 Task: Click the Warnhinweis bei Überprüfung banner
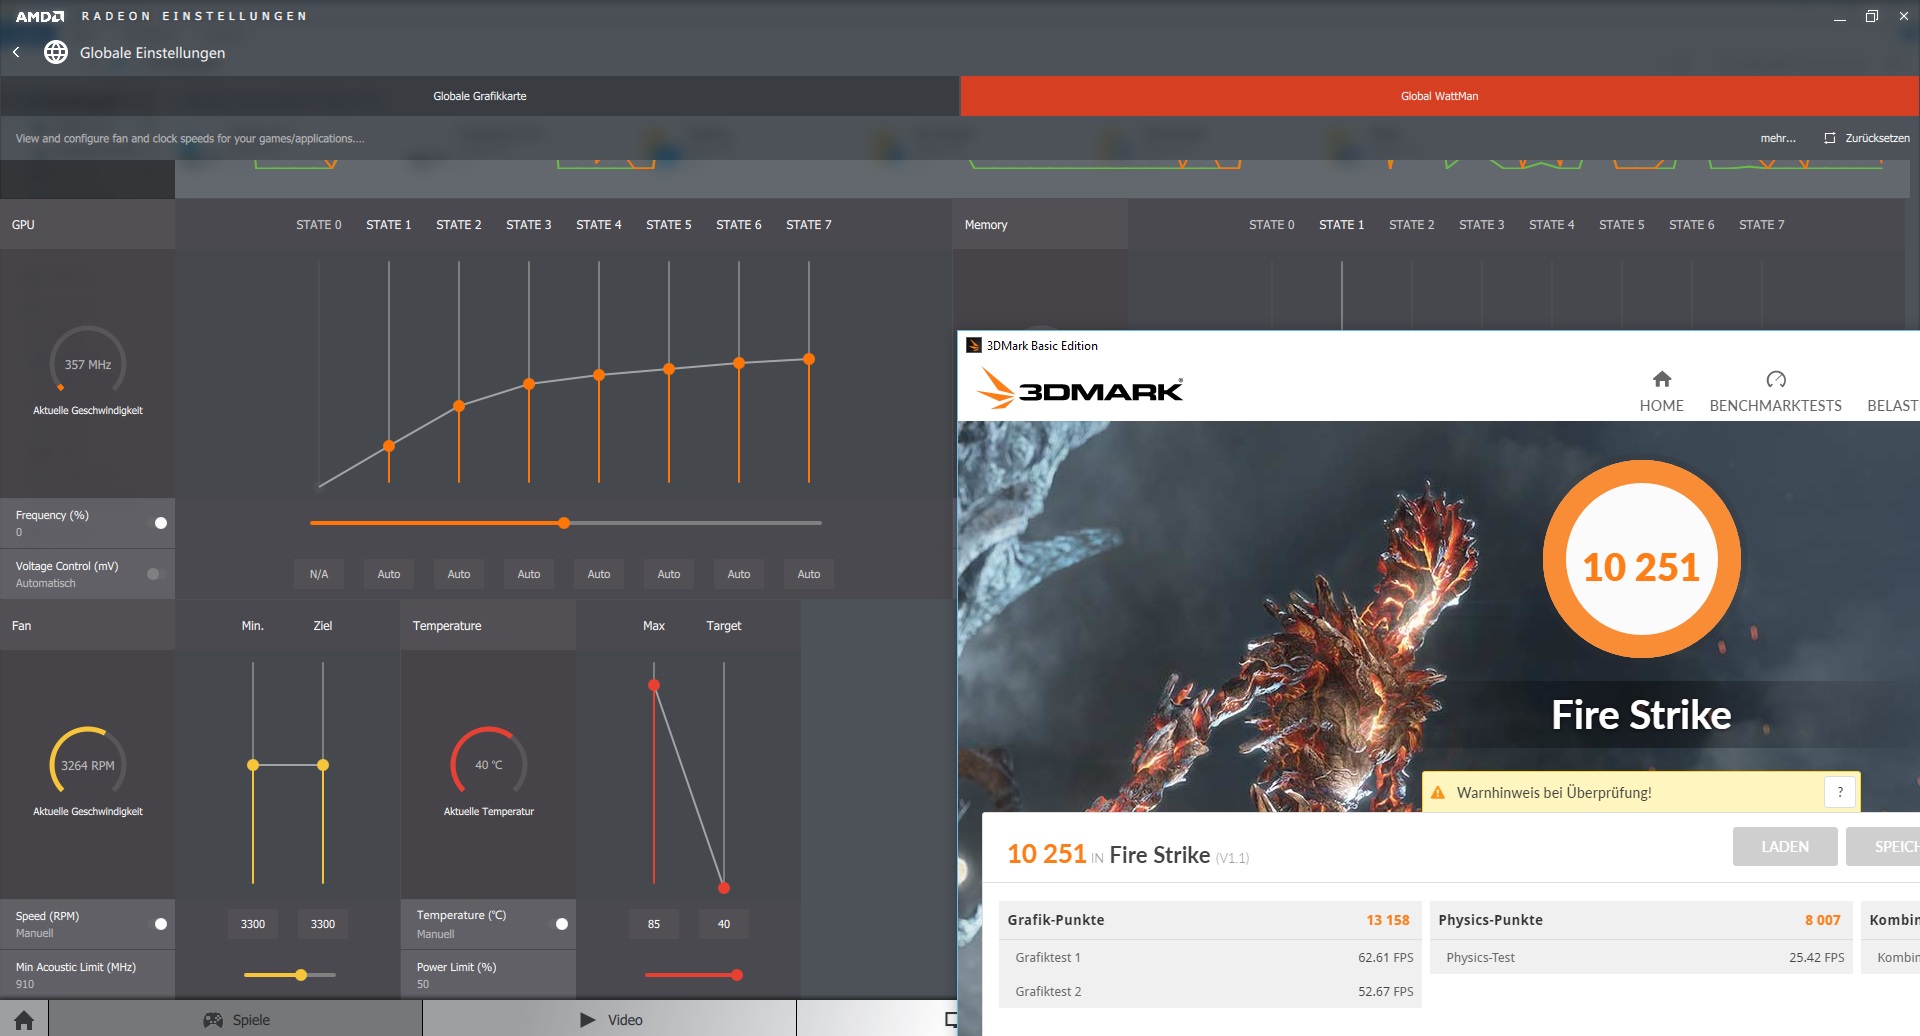1641,792
